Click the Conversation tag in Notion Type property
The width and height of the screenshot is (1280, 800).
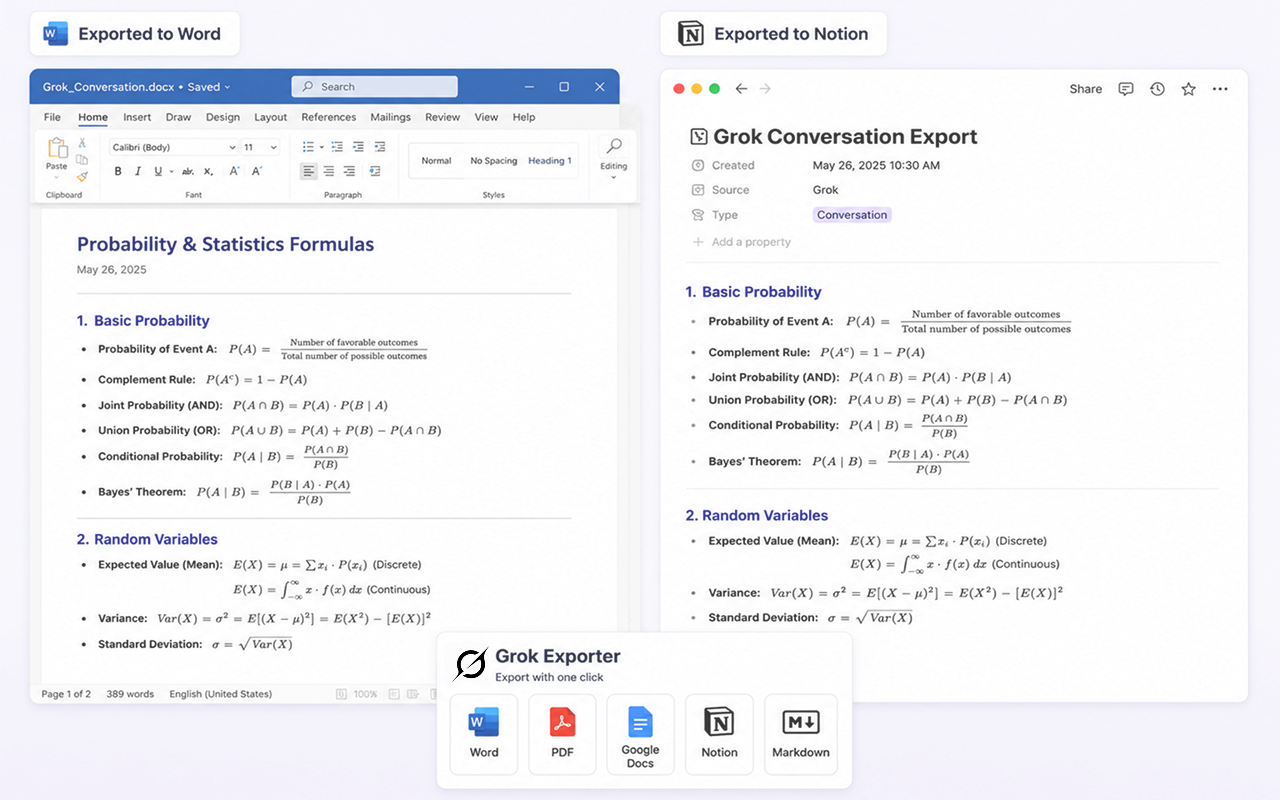click(x=852, y=215)
